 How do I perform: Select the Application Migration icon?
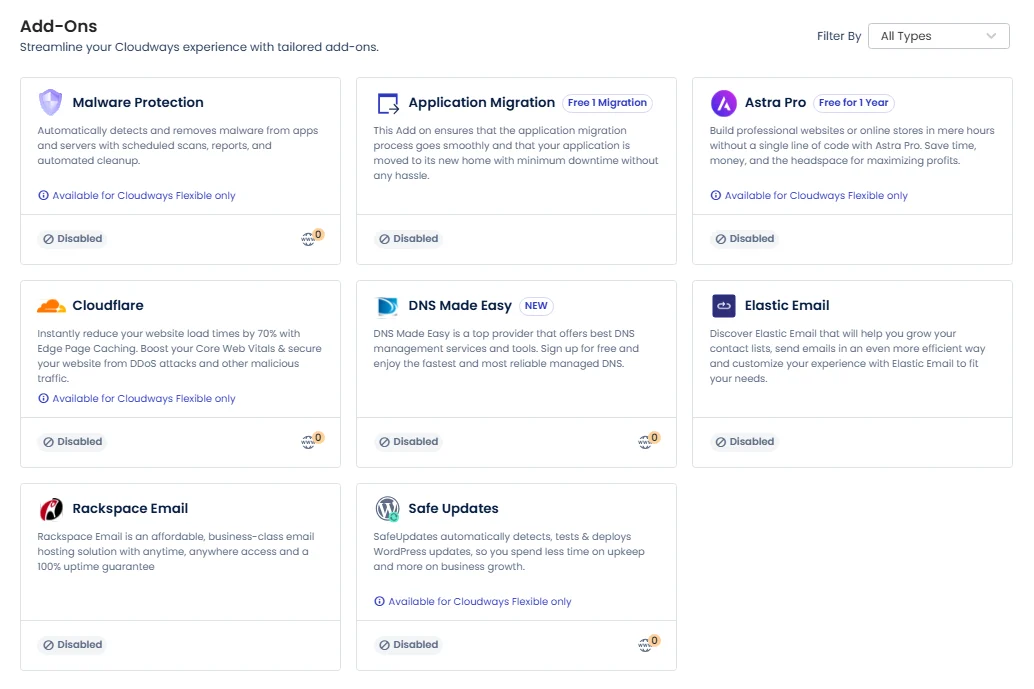click(x=387, y=102)
